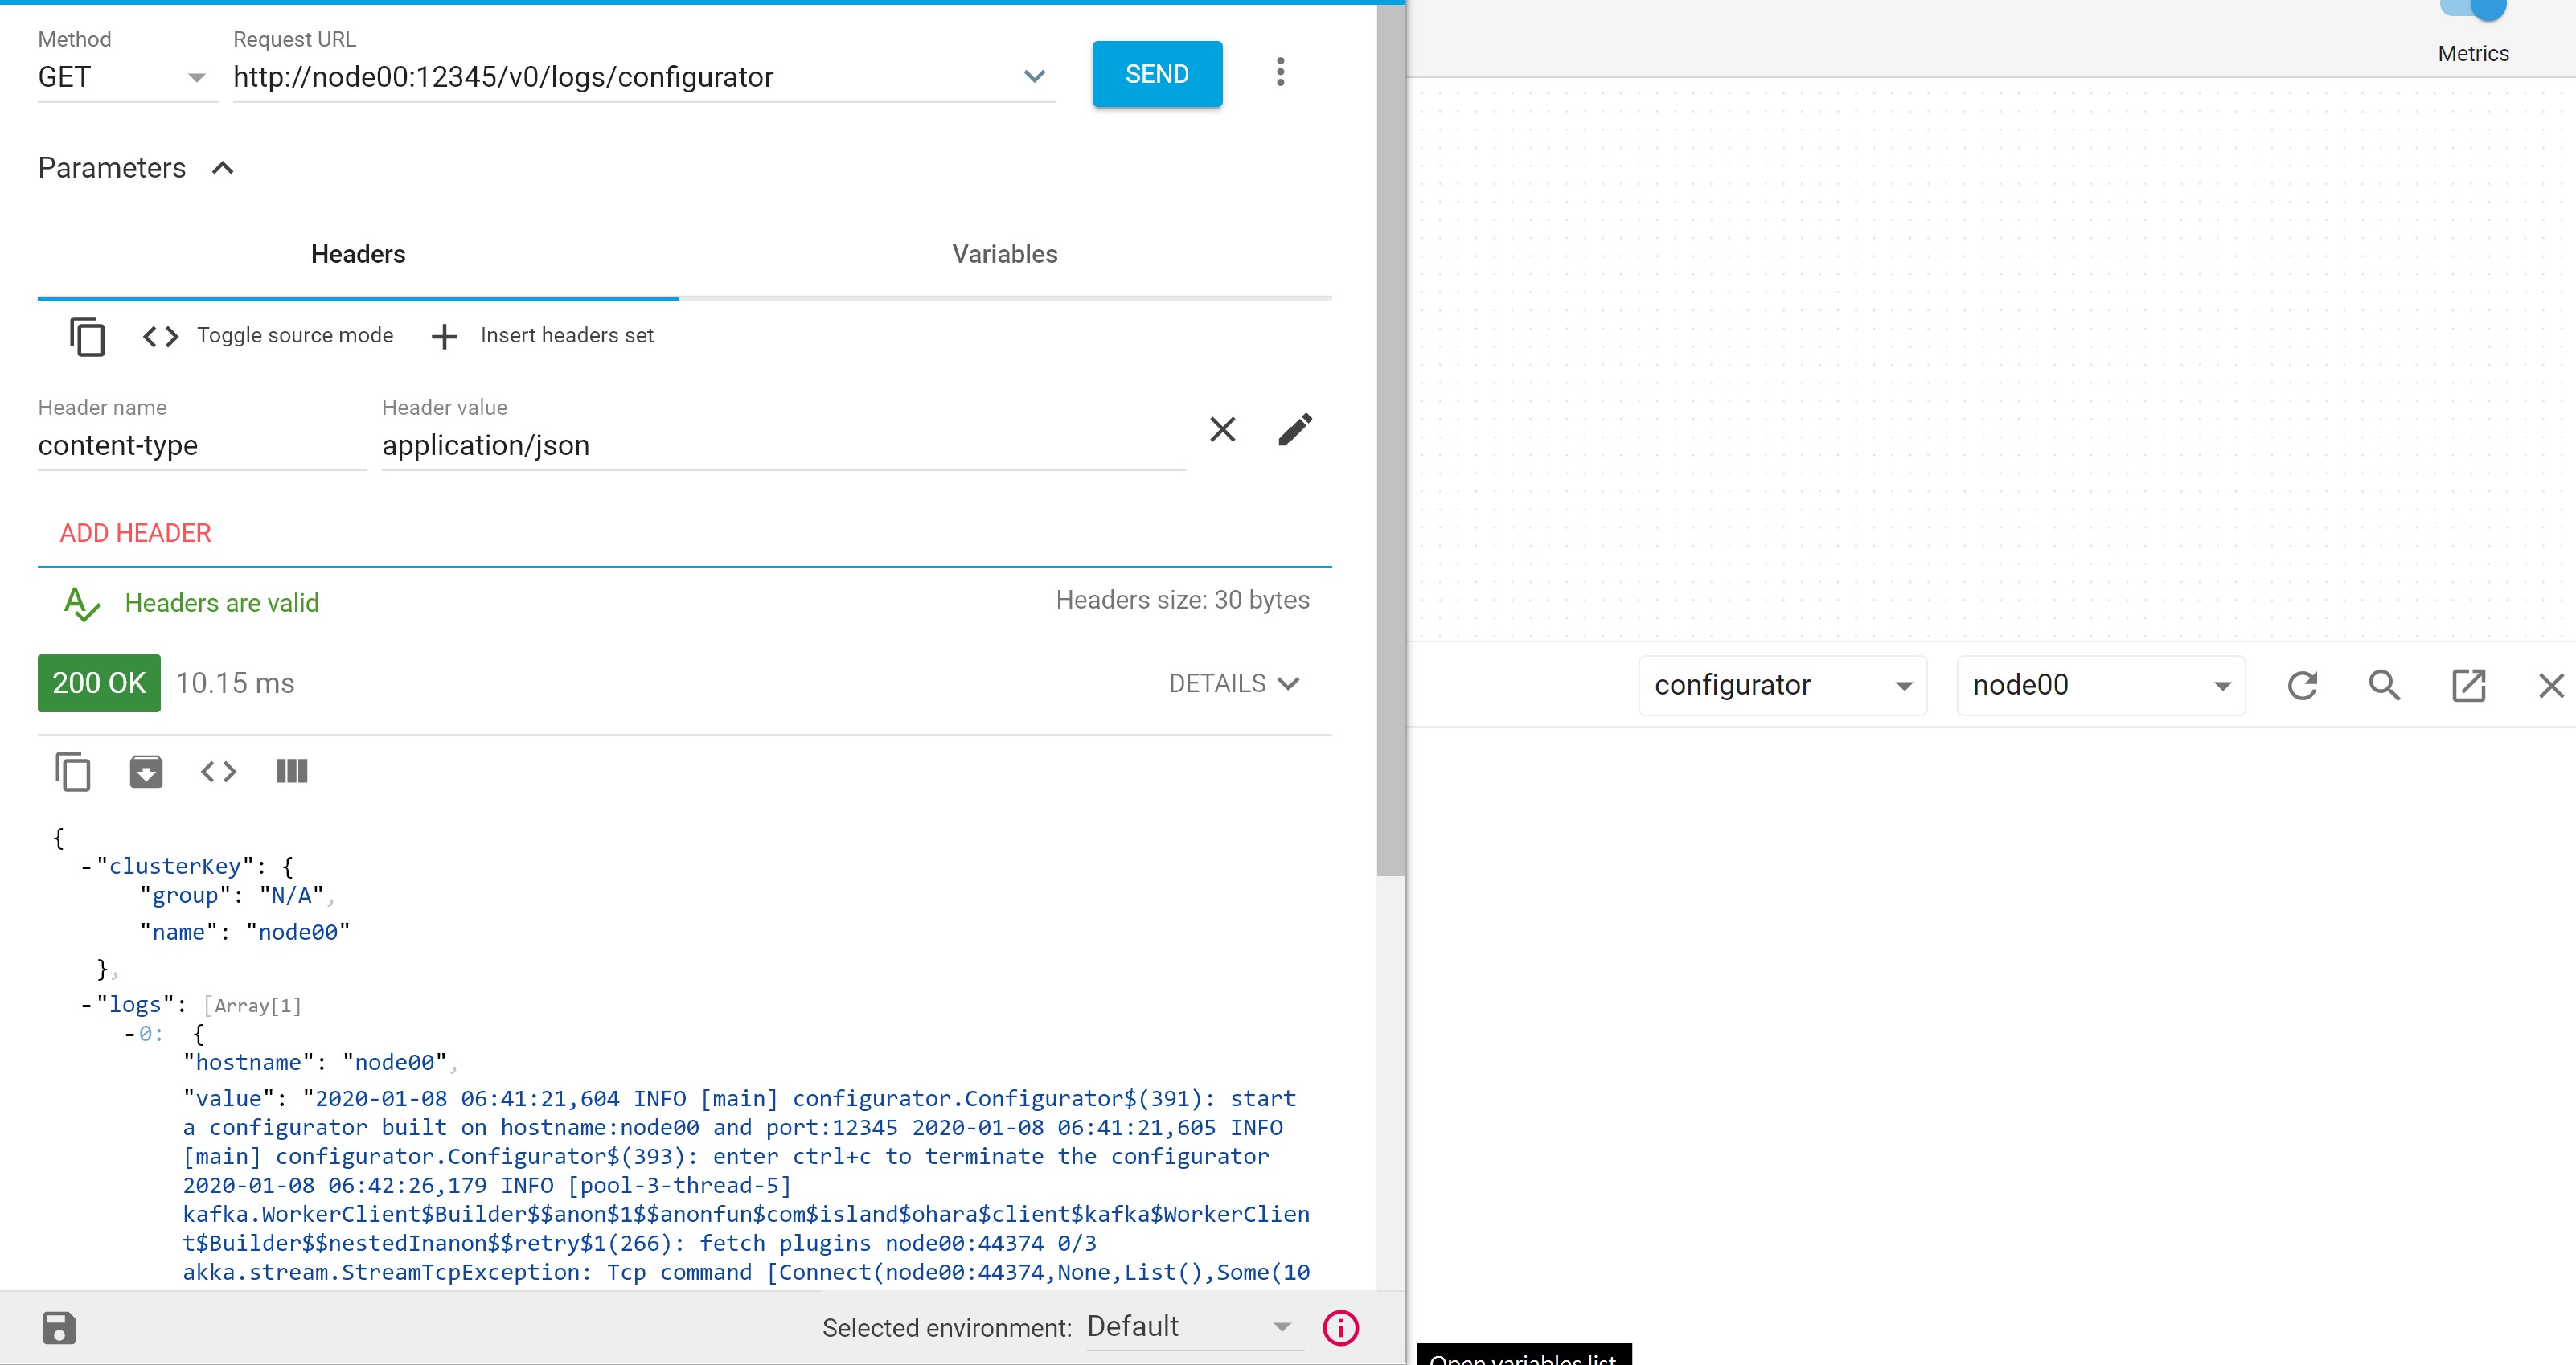Open logs in new window

pyautogui.click(x=2468, y=685)
